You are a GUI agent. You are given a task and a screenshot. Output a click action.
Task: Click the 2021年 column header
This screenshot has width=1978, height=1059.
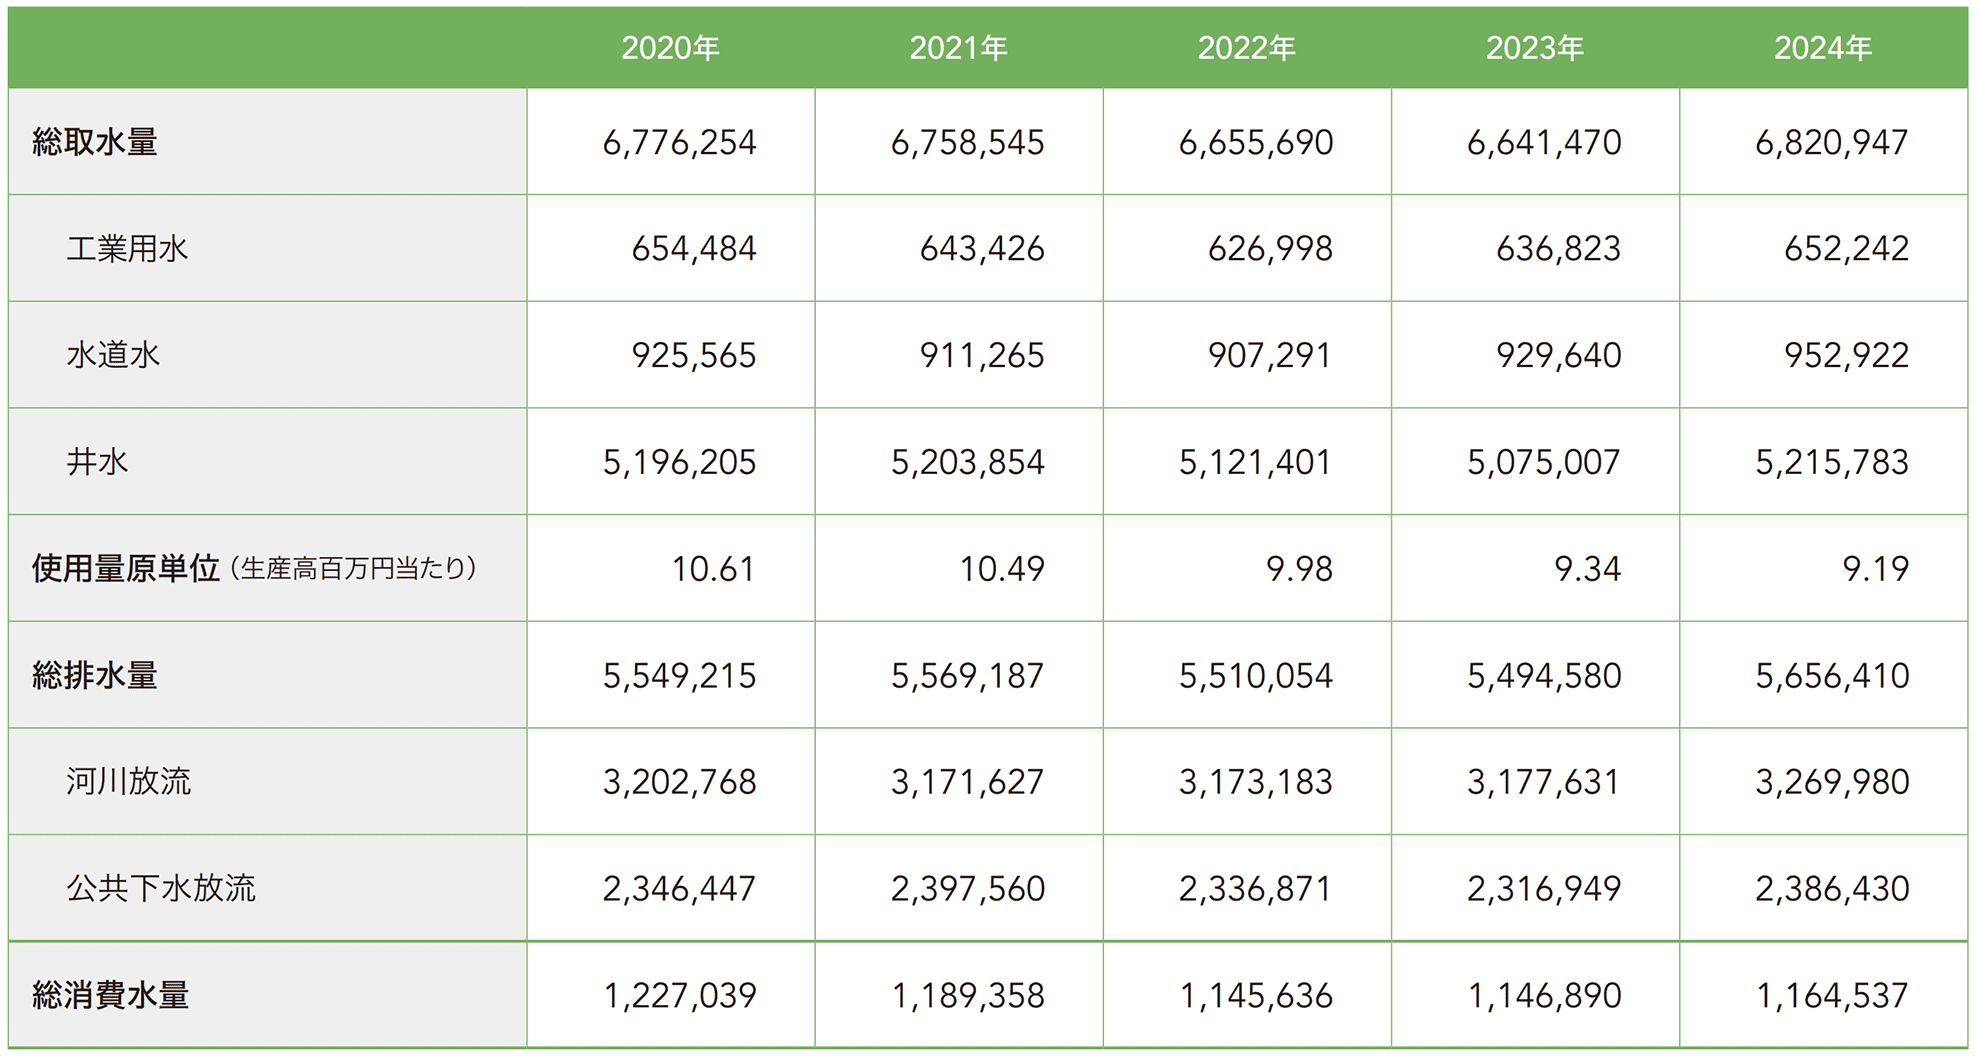point(958,48)
